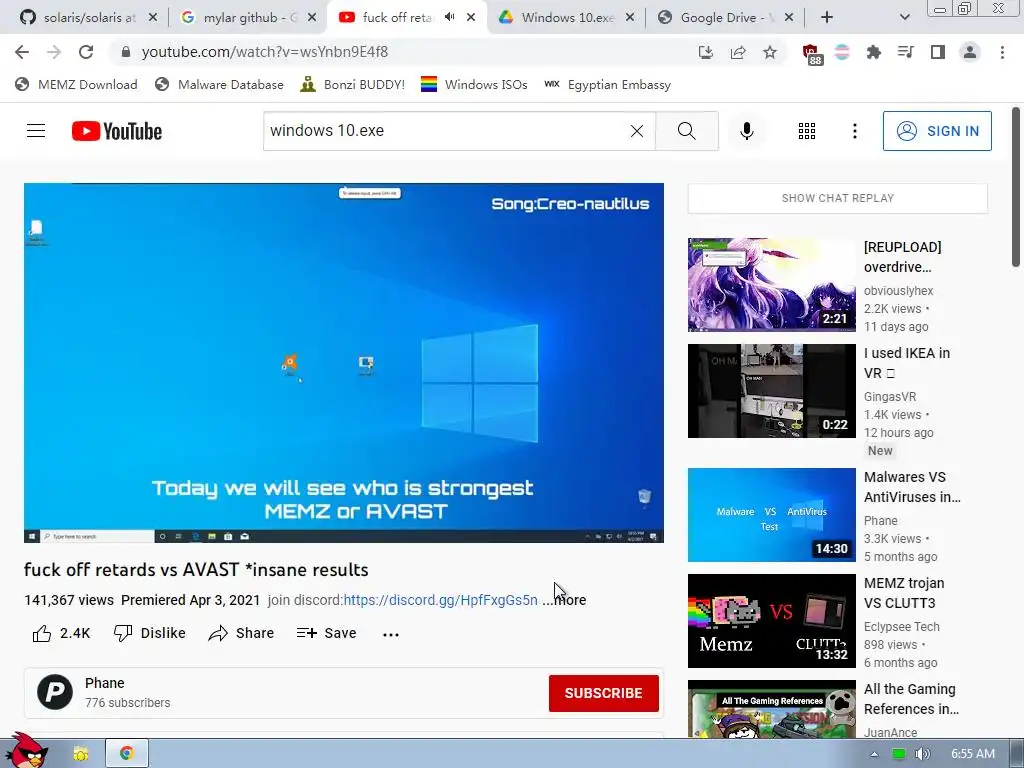Open the Angry Birds start button
The height and width of the screenshot is (768, 1024).
[26, 751]
